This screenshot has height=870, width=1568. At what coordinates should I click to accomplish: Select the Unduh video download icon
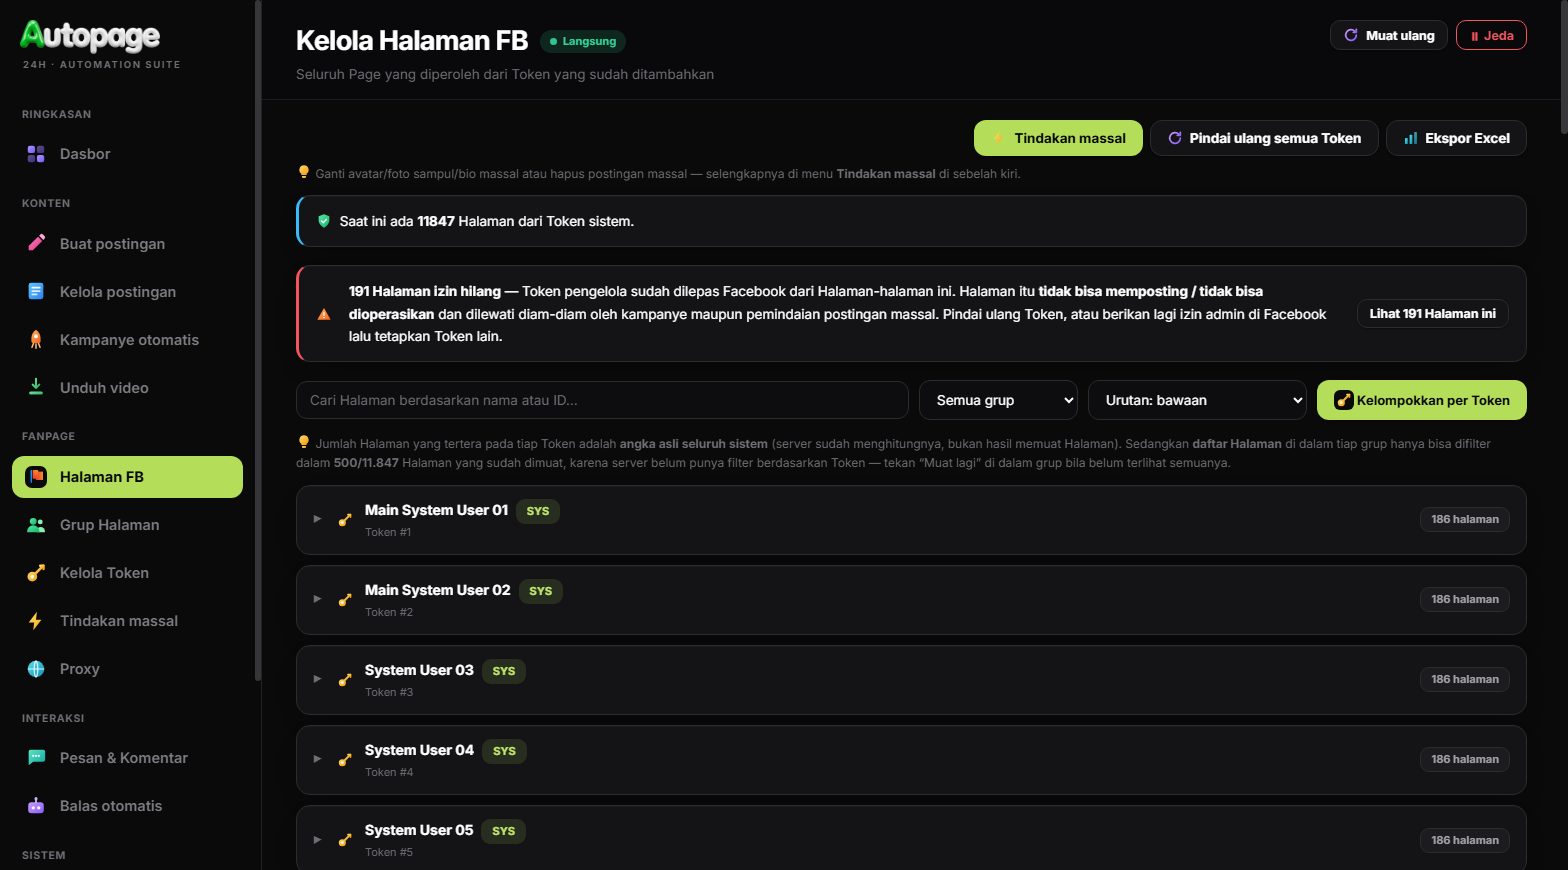[x=36, y=387]
